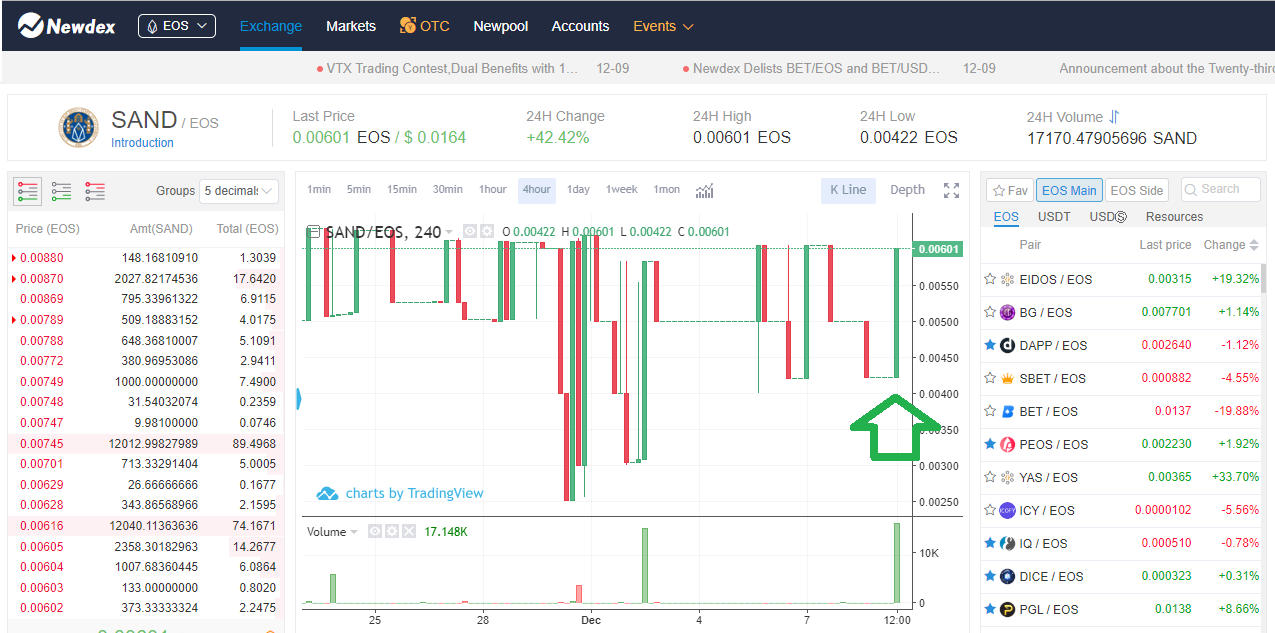The width and height of the screenshot is (1275, 633).
Task: Expand the Volume indicator dropdown arrow
Action: click(354, 532)
